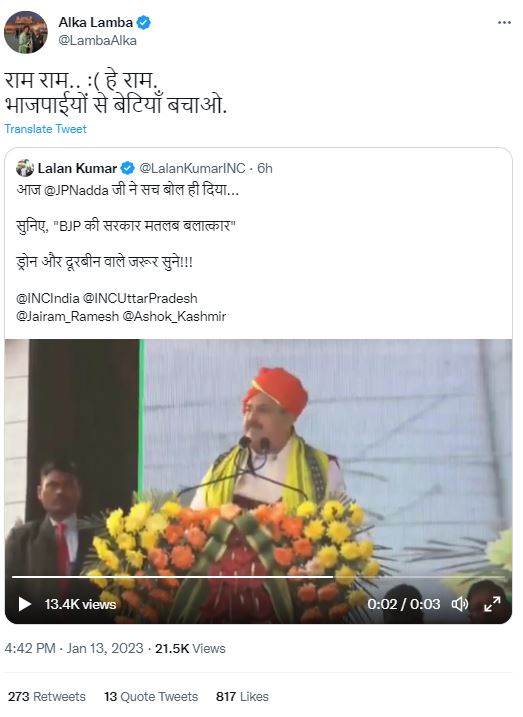Seek along the video progress bar
The image size is (523, 717).
(258, 577)
